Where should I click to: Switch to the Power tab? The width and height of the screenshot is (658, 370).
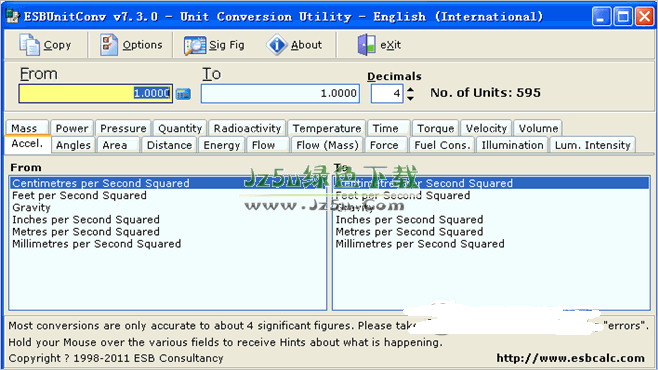tap(72, 128)
